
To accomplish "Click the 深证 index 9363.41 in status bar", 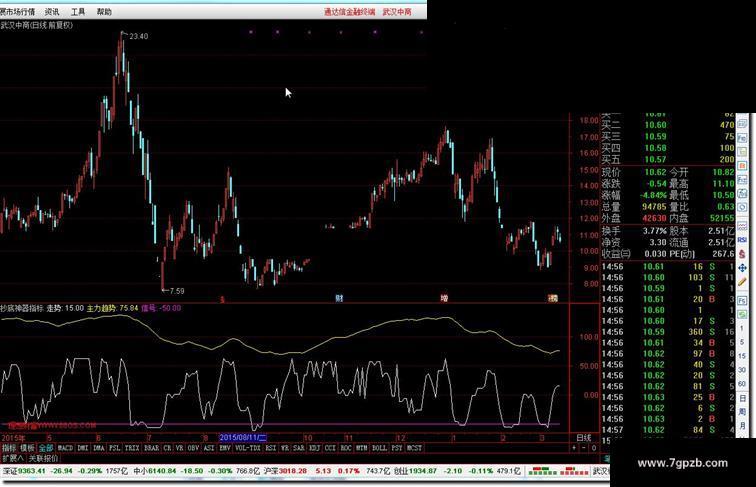I will point(24,471).
